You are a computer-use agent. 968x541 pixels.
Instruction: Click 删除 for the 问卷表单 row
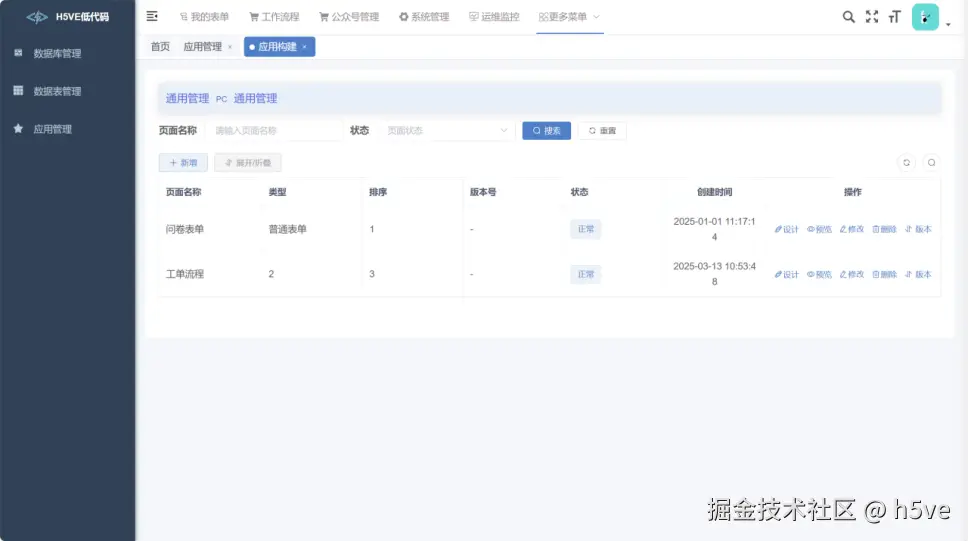(884, 229)
